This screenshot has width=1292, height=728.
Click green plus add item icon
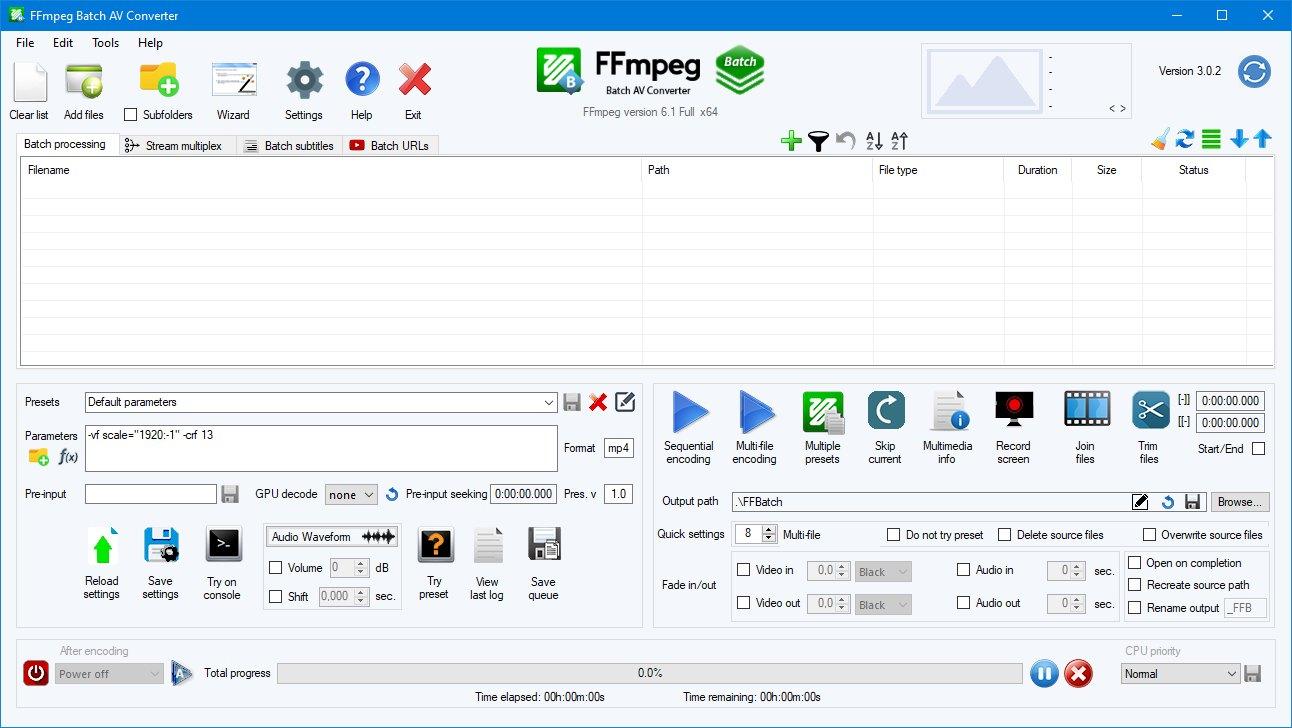click(x=791, y=141)
